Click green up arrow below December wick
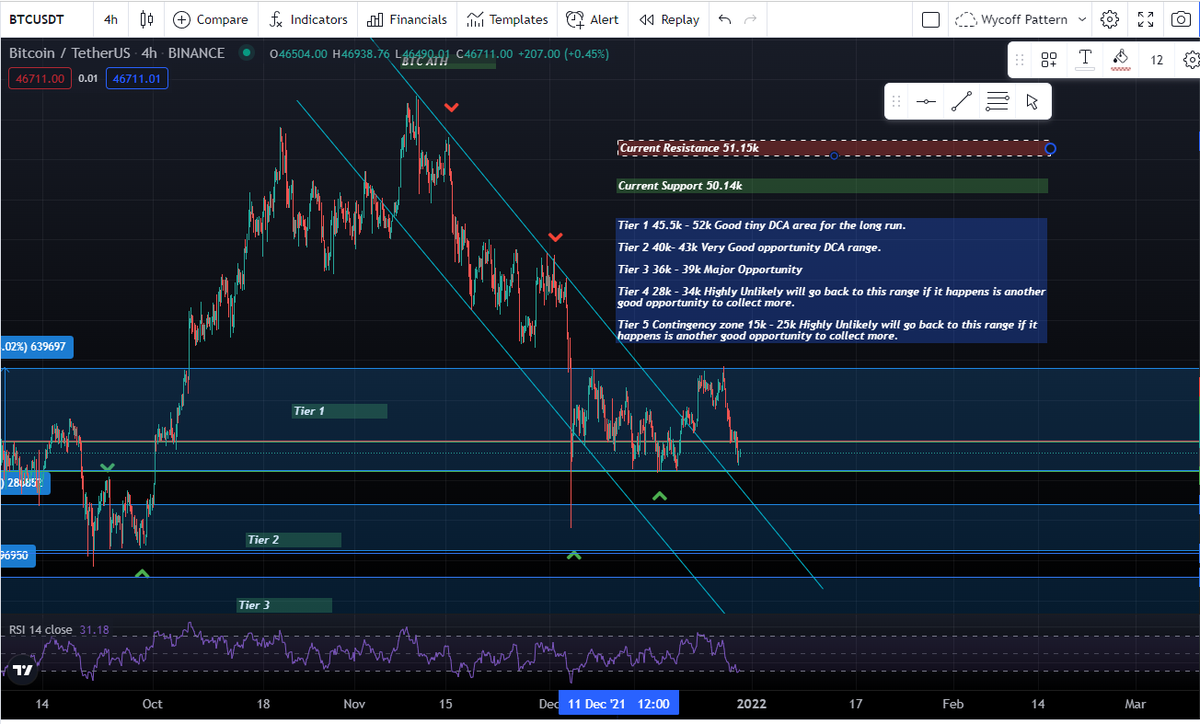1200x724 pixels. [x=573, y=554]
